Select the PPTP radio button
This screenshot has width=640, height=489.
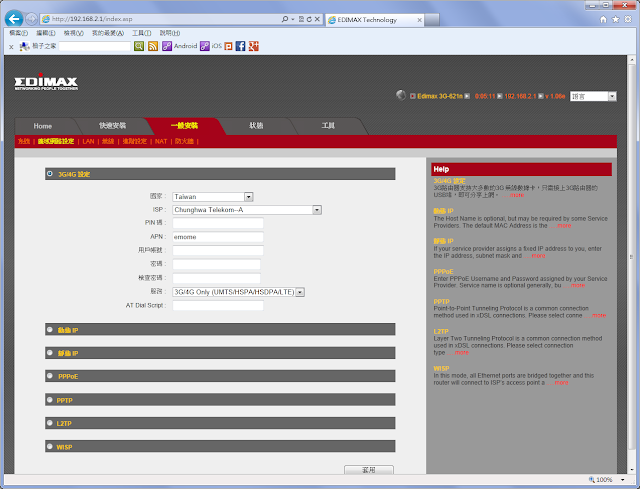[50, 400]
